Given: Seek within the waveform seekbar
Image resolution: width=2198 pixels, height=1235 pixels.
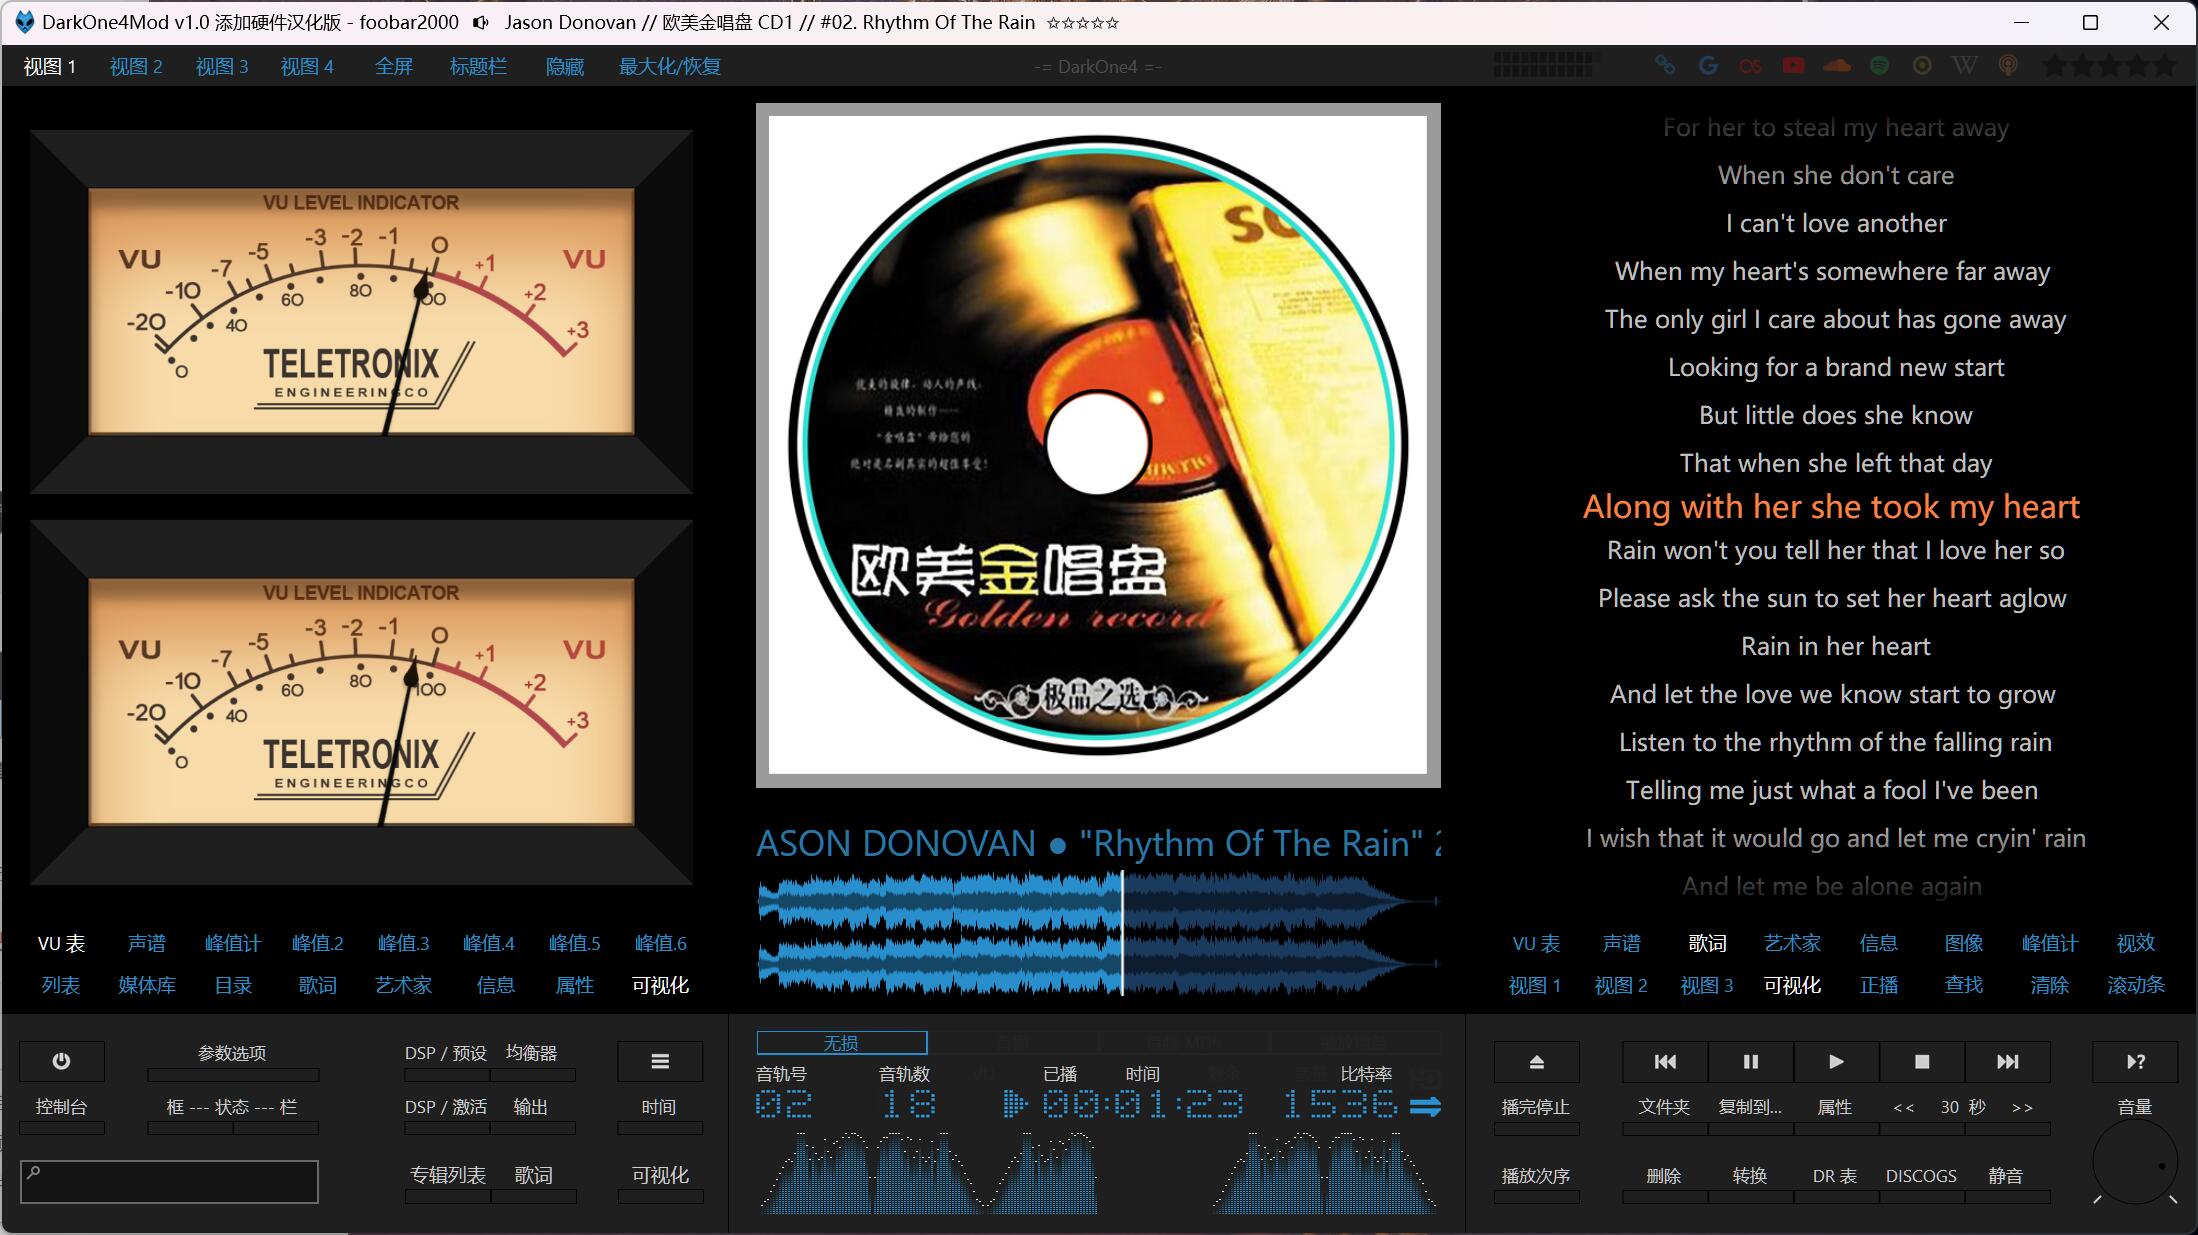Looking at the screenshot, I should click(x=1098, y=933).
